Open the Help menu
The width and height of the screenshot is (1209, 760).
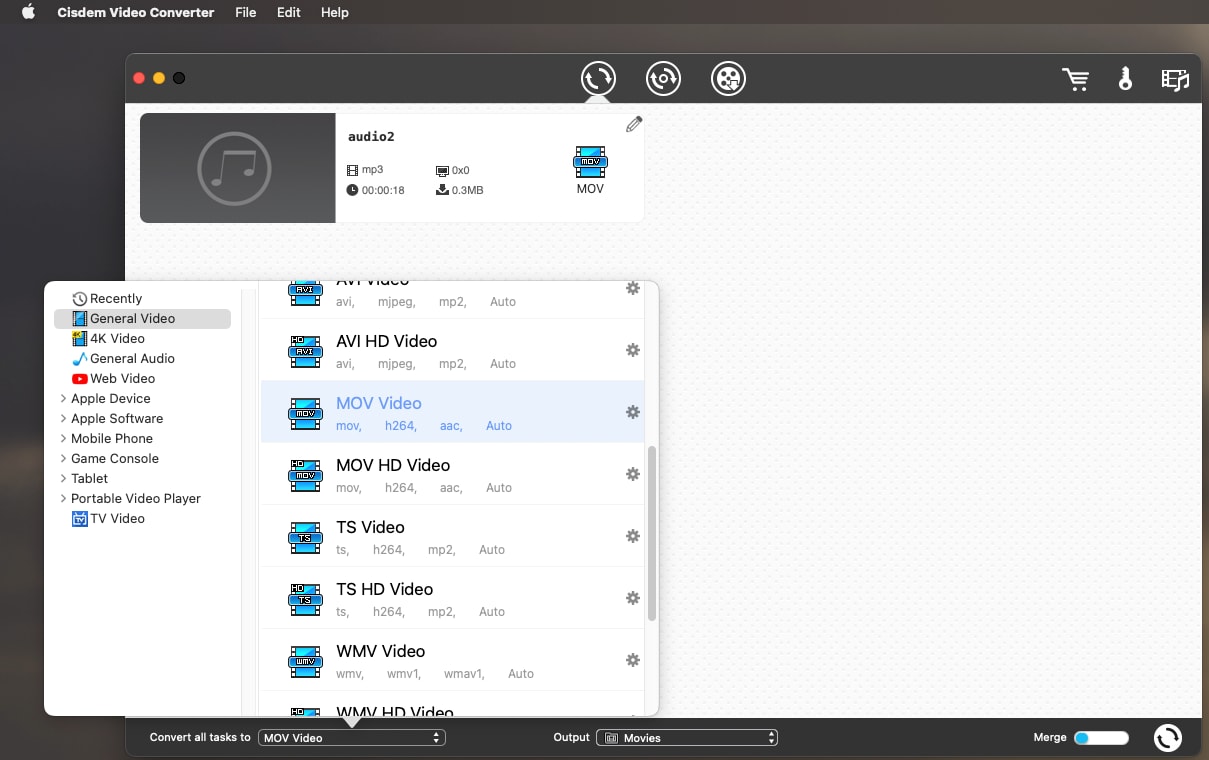tap(335, 12)
